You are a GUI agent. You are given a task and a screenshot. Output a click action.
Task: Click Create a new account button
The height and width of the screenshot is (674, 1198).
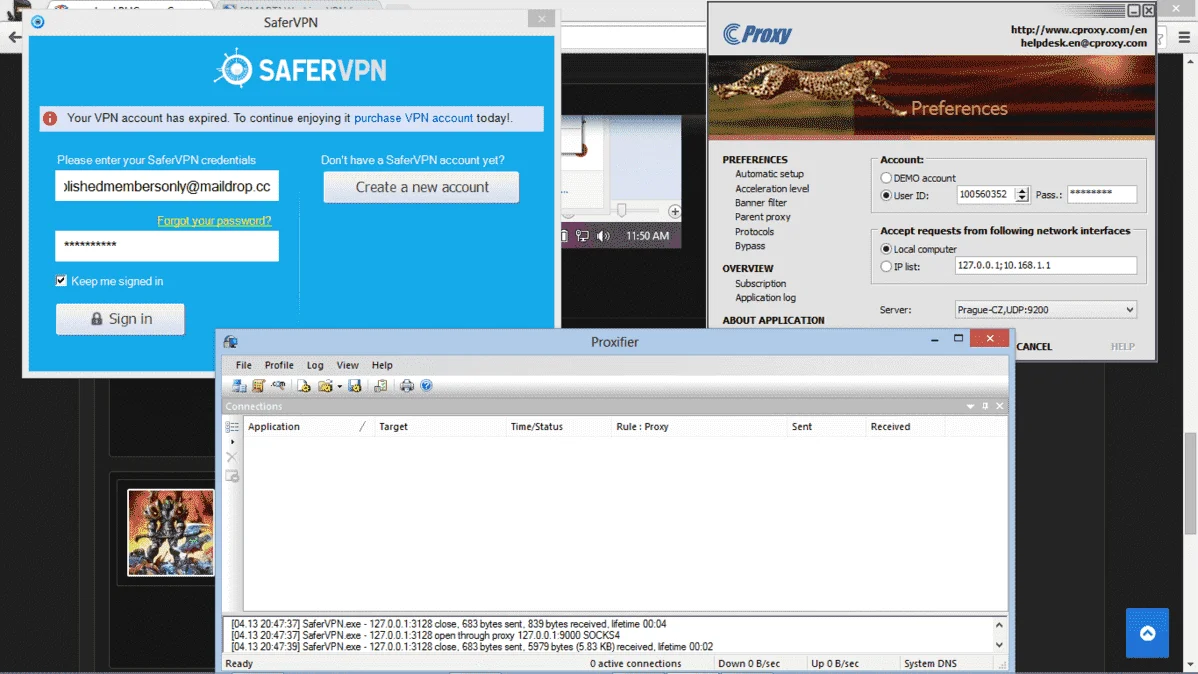pos(421,187)
